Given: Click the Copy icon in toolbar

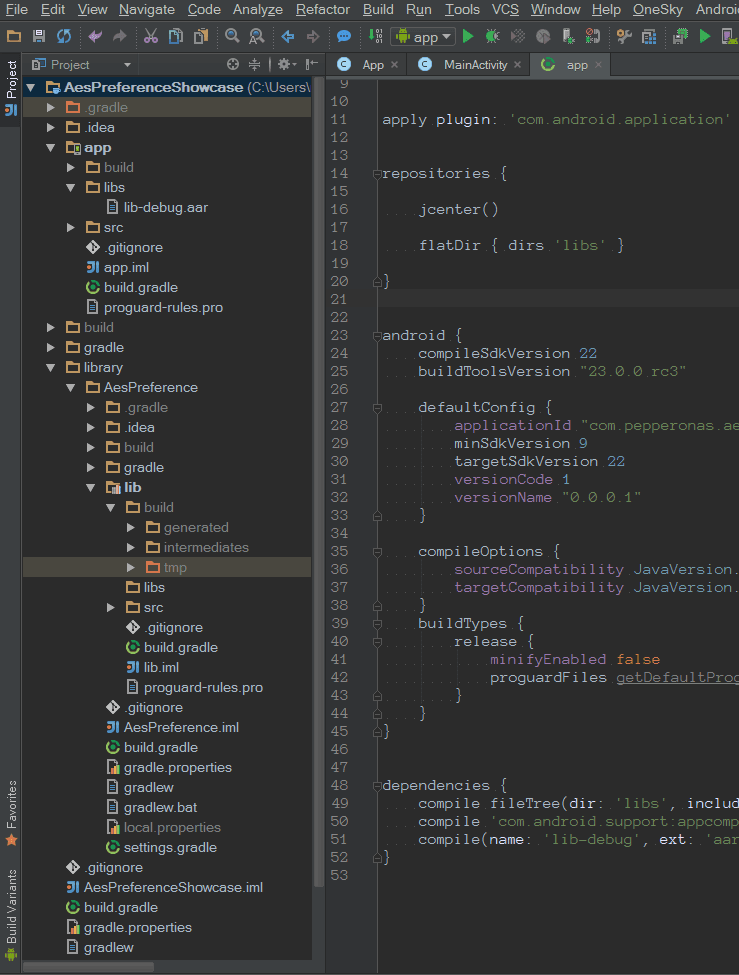Looking at the screenshot, I should click(x=176, y=36).
